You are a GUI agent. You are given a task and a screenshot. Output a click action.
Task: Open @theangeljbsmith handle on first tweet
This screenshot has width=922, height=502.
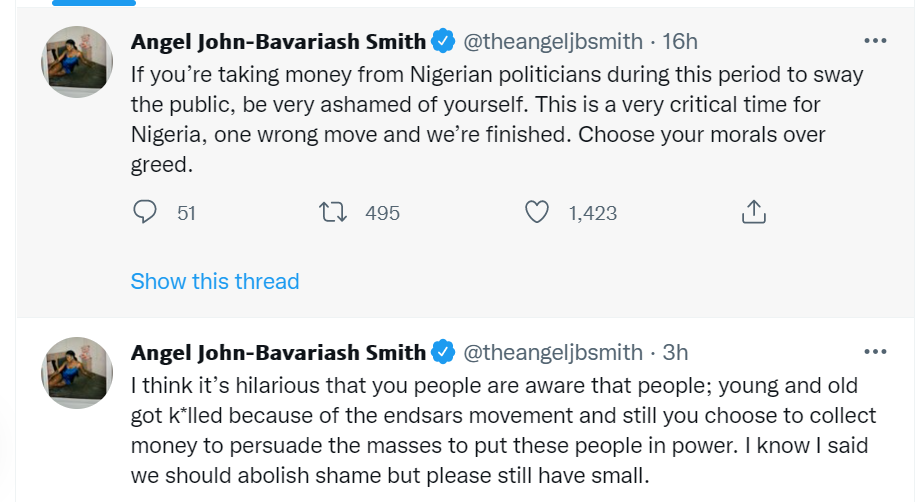pyautogui.click(x=552, y=42)
